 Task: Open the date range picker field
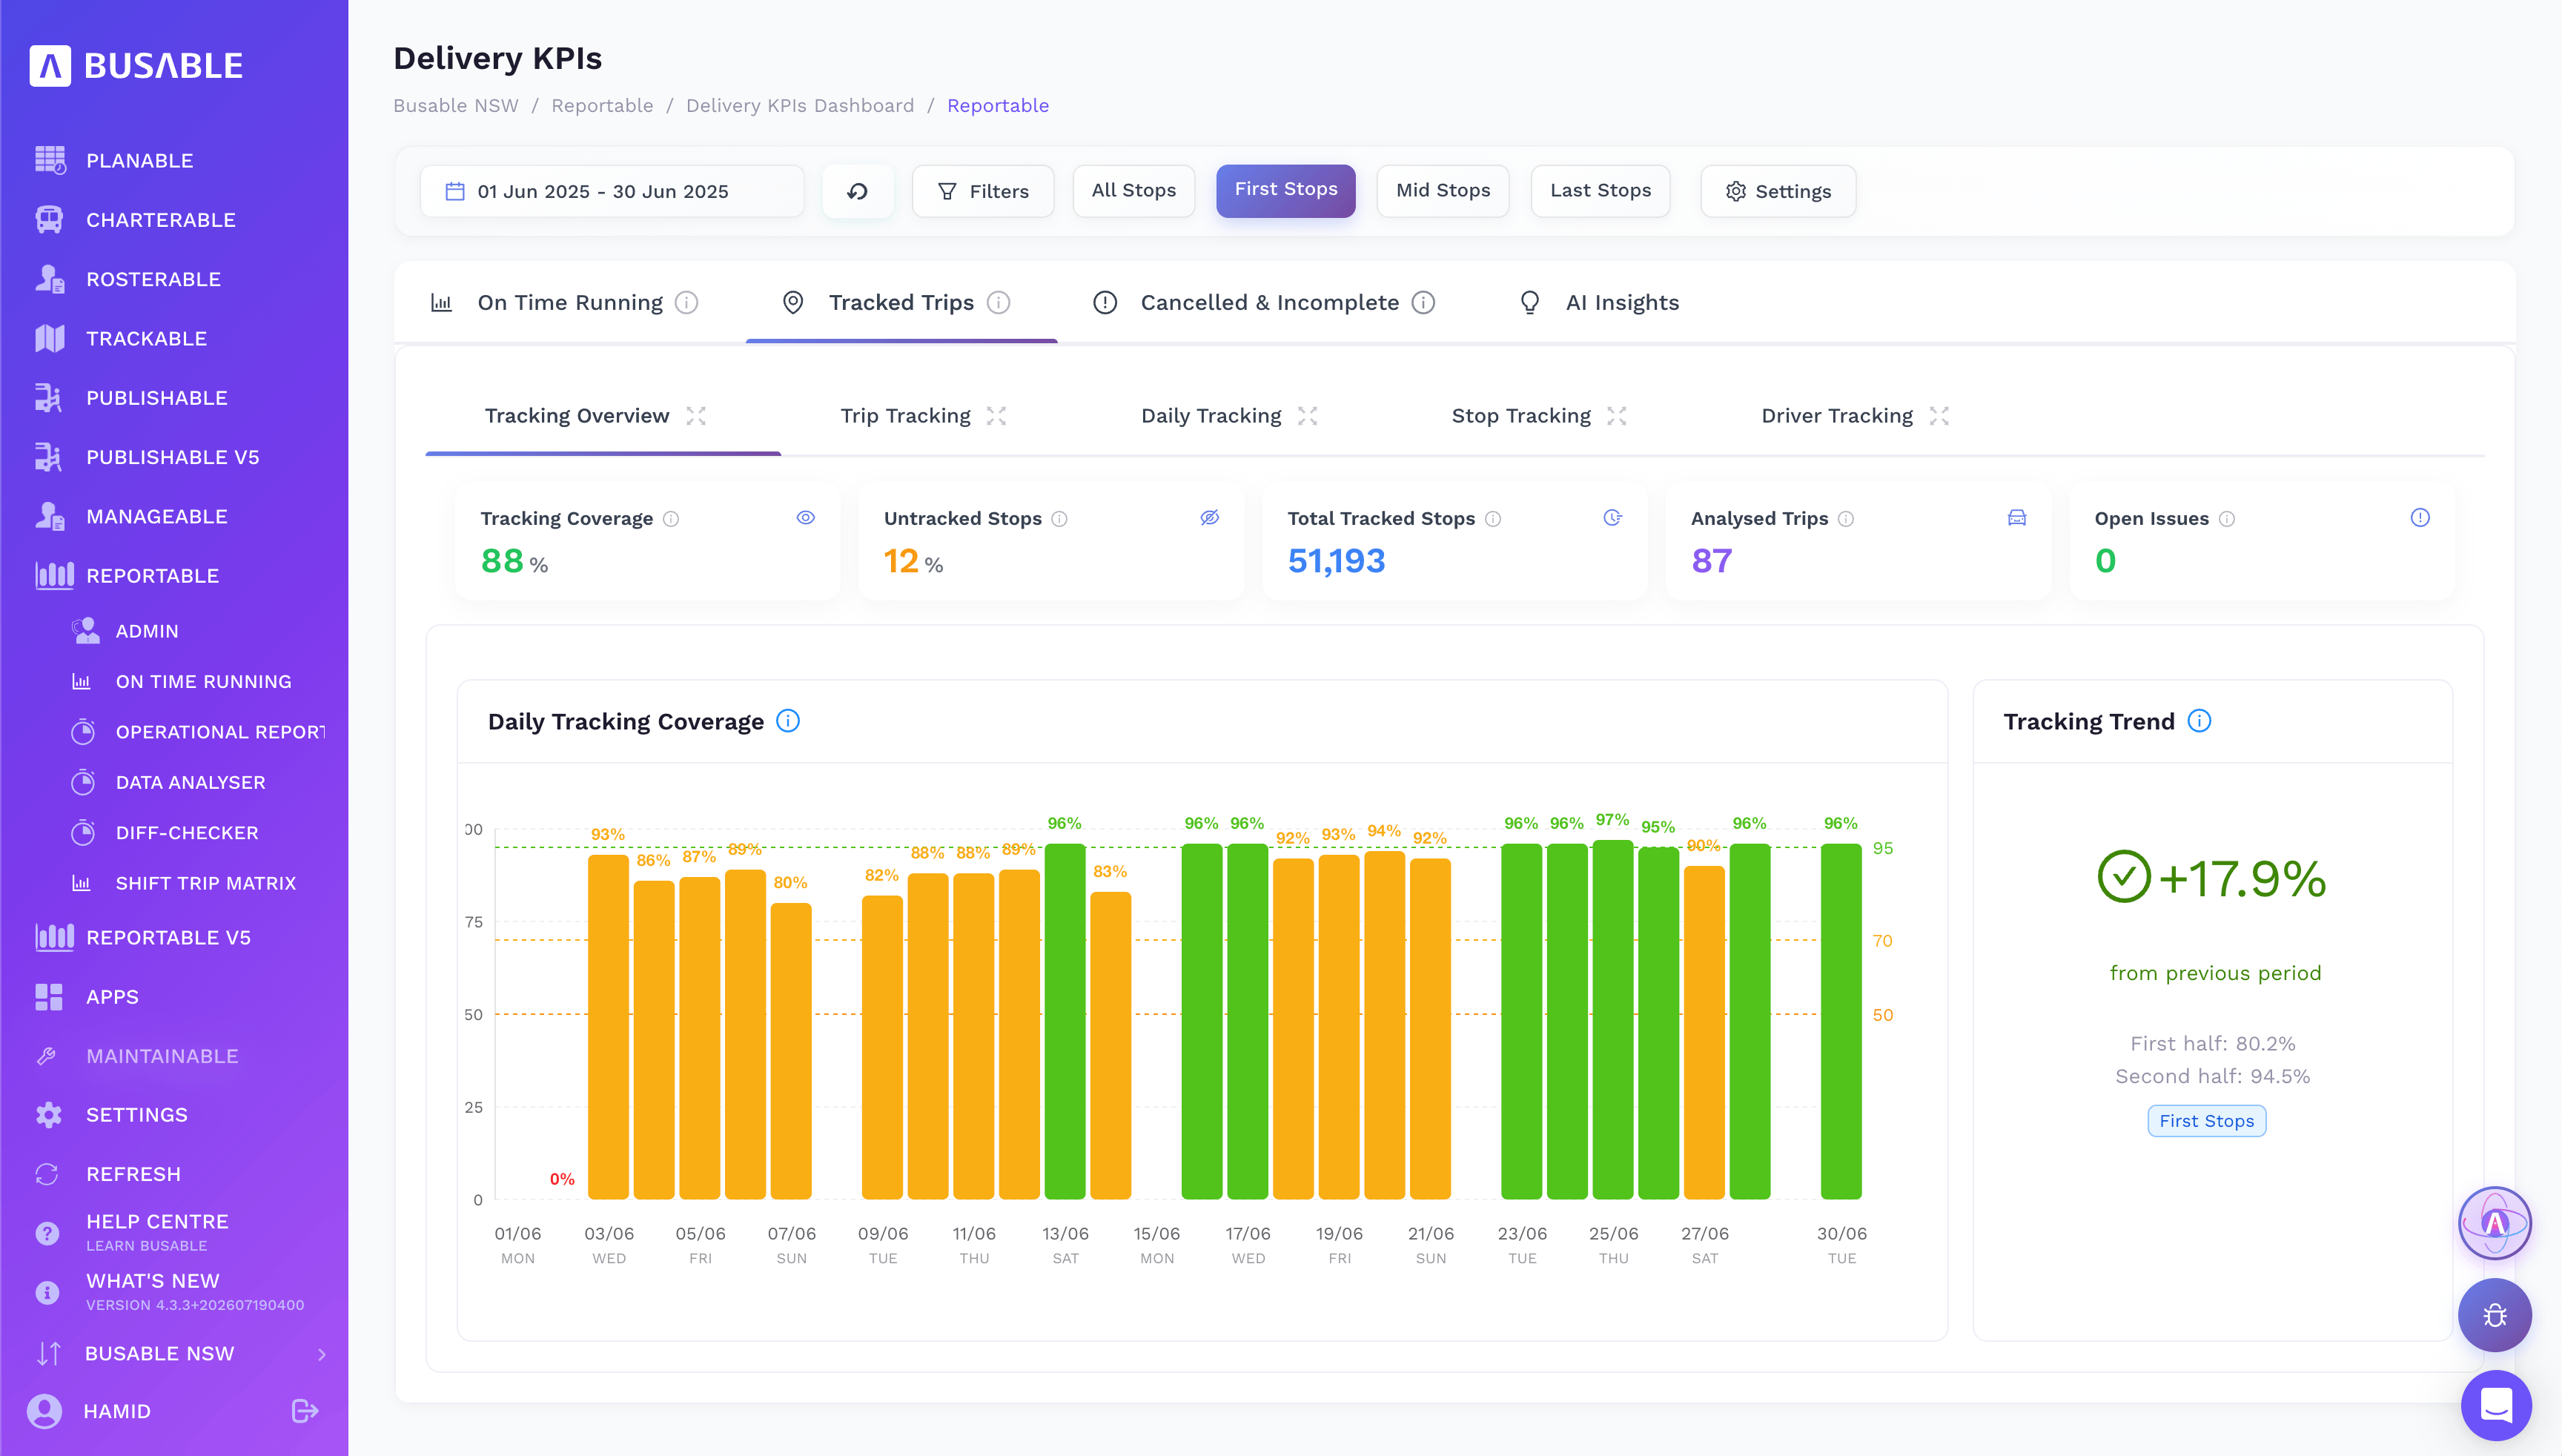pos(612,191)
